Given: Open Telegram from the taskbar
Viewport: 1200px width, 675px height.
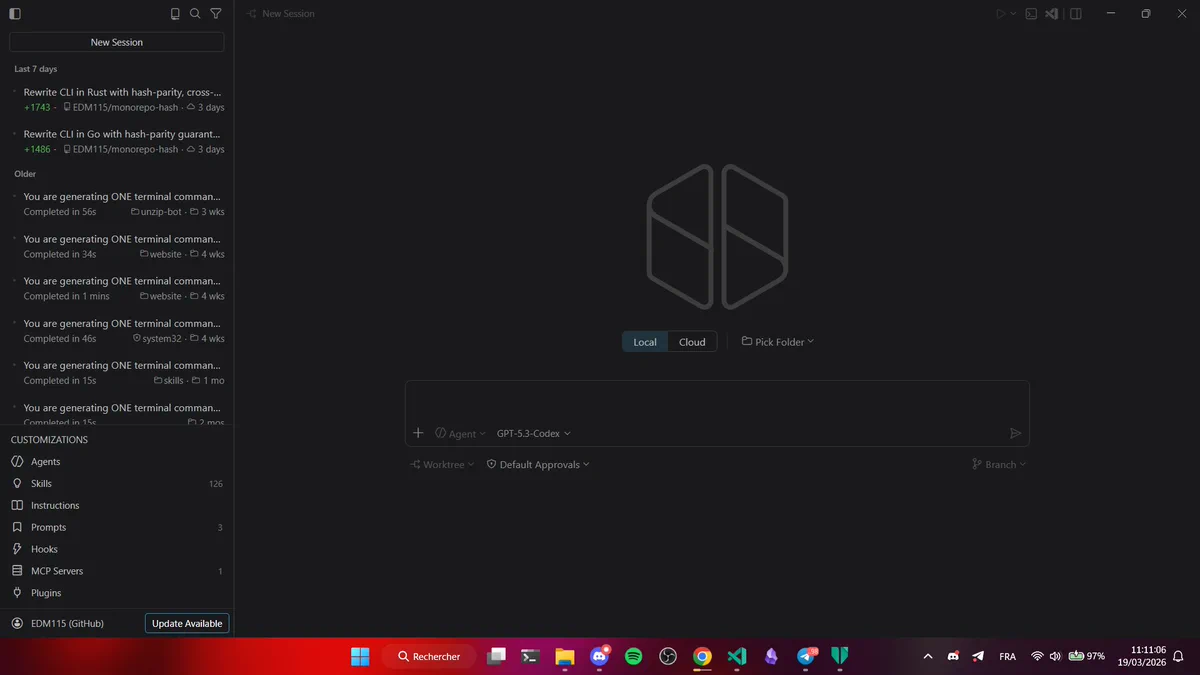Looking at the screenshot, I should [x=806, y=656].
